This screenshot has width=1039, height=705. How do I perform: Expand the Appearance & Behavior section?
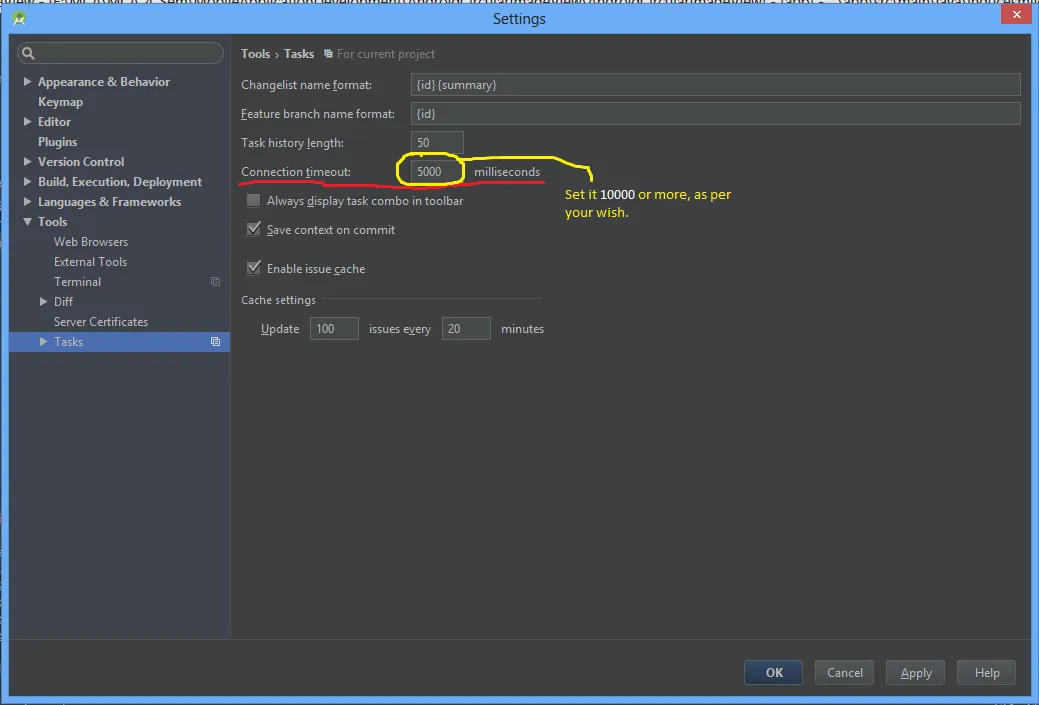point(25,81)
